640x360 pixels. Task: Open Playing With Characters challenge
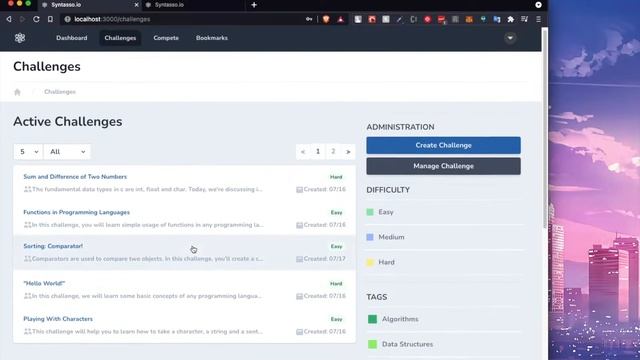click(x=58, y=319)
